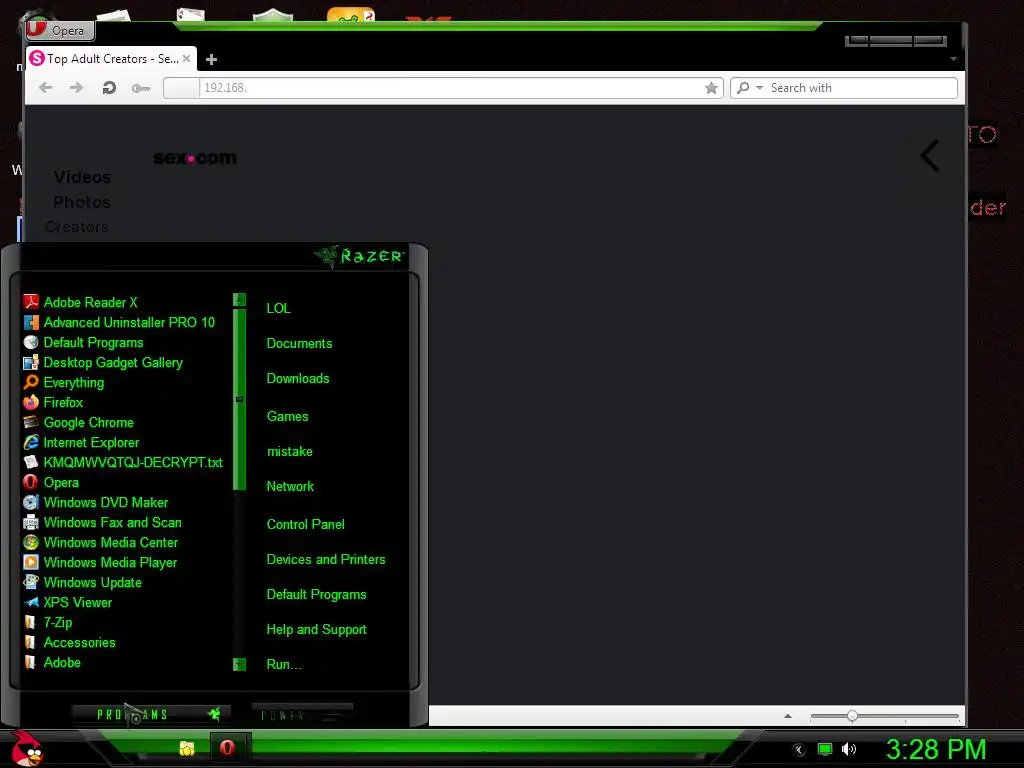This screenshot has width=1024, height=768.
Task: Open XPS Viewer
Action: click(x=67, y=603)
